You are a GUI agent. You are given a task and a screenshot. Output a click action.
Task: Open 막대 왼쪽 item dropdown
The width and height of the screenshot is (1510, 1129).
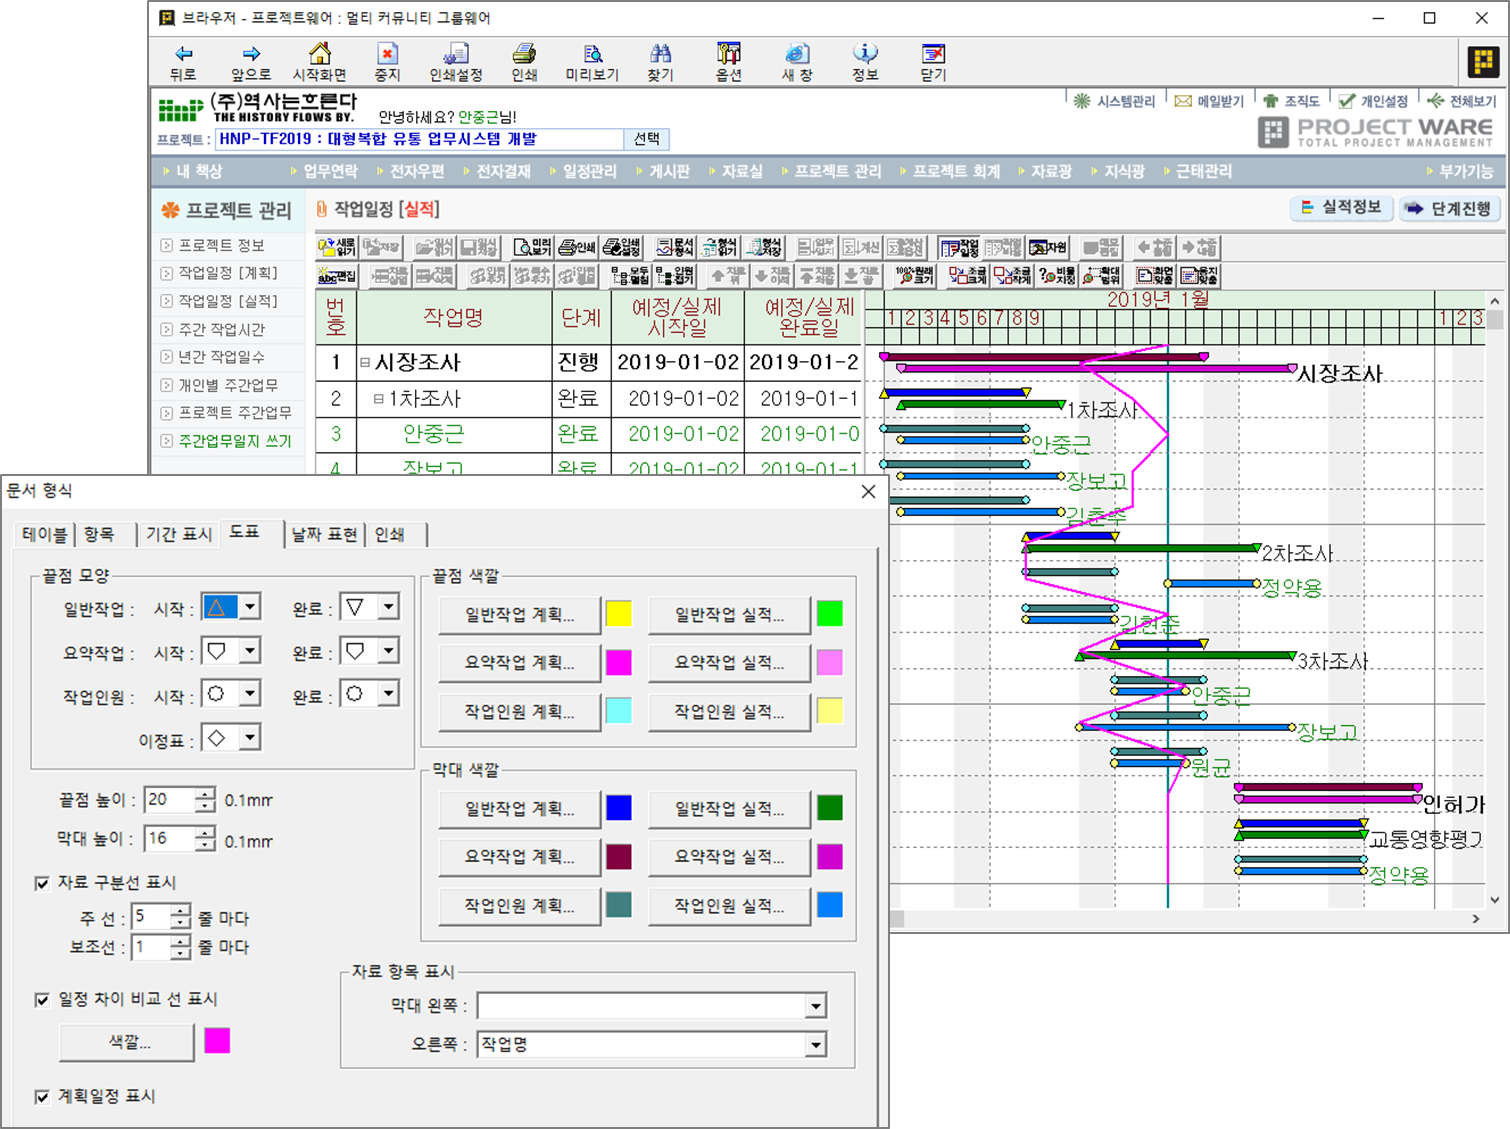(x=816, y=1006)
